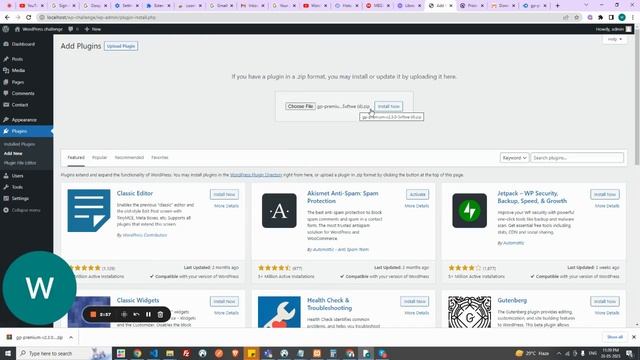
Task: Click the Jetpack plugin icon
Action: pyautogui.click(x=469, y=211)
